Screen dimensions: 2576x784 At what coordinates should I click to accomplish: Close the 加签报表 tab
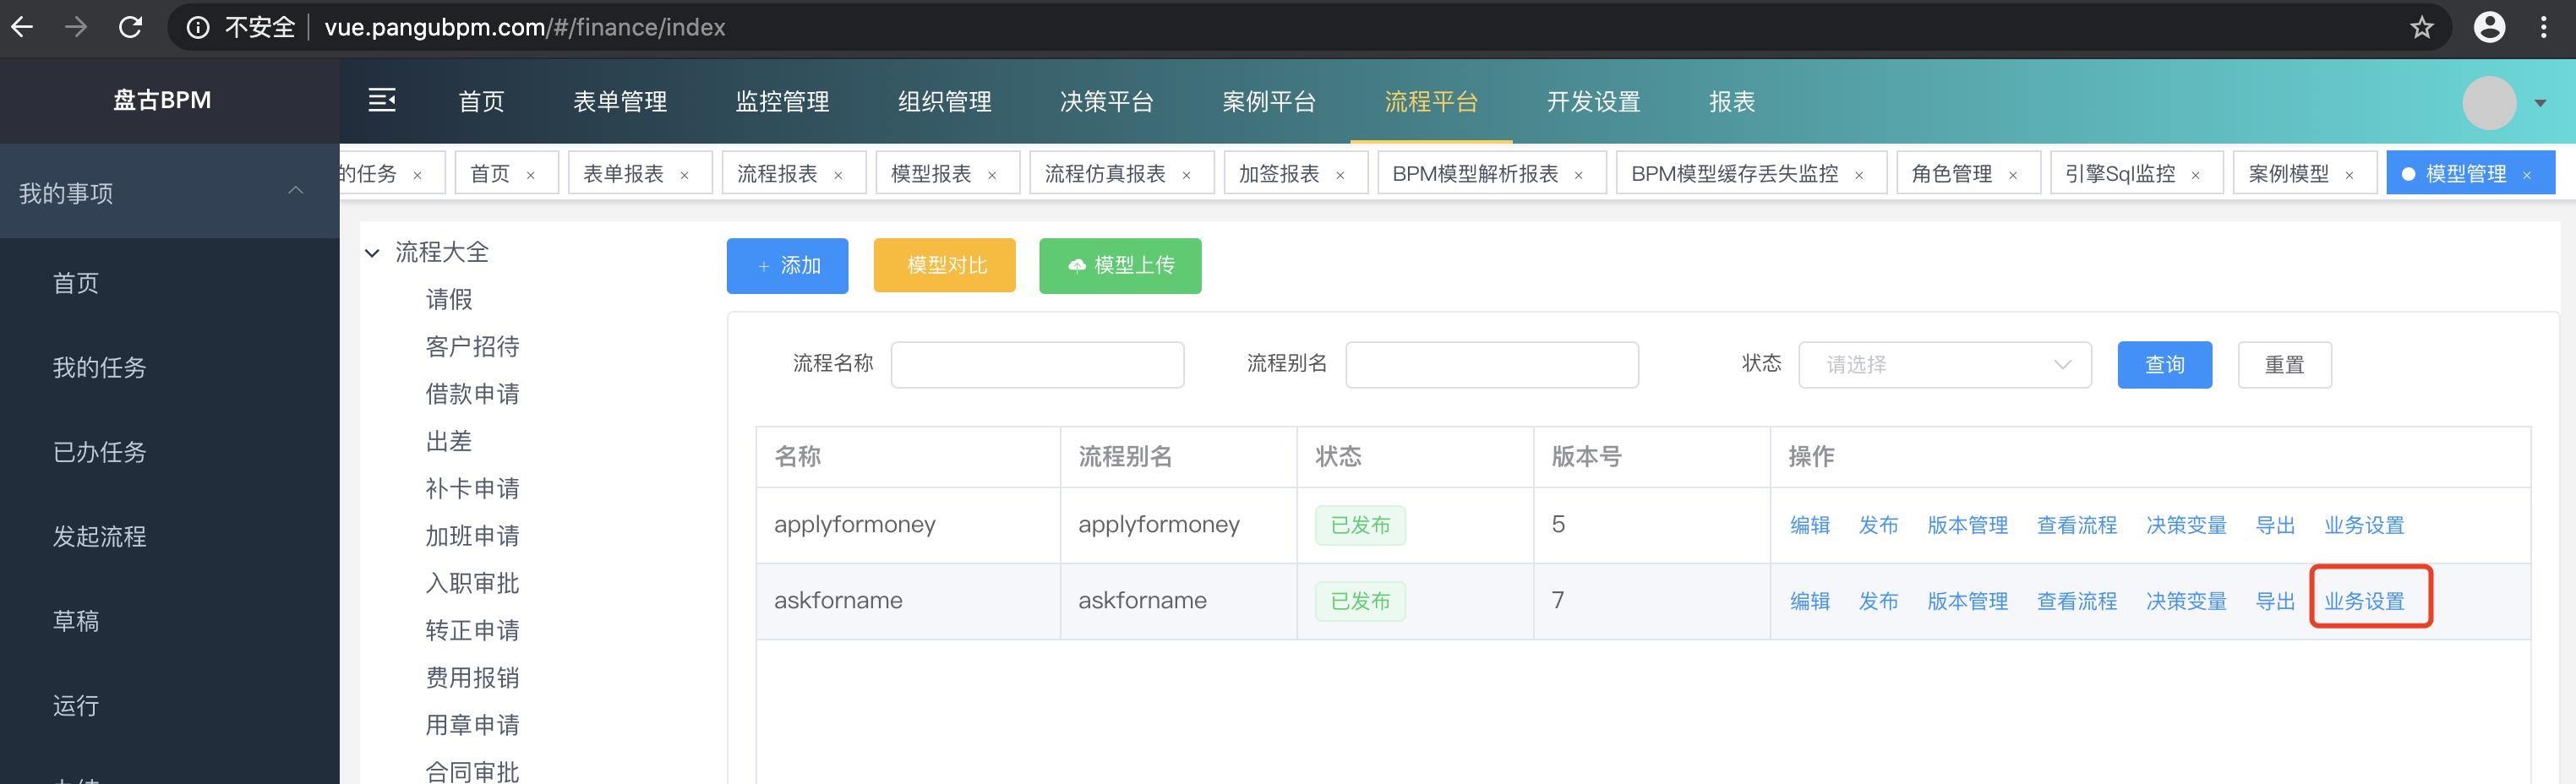pos(1340,176)
